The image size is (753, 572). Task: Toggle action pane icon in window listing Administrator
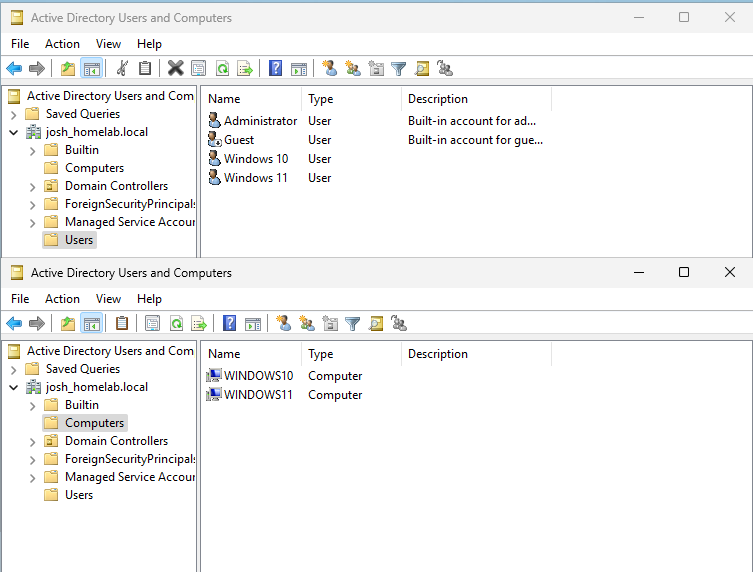(x=299, y=69)
